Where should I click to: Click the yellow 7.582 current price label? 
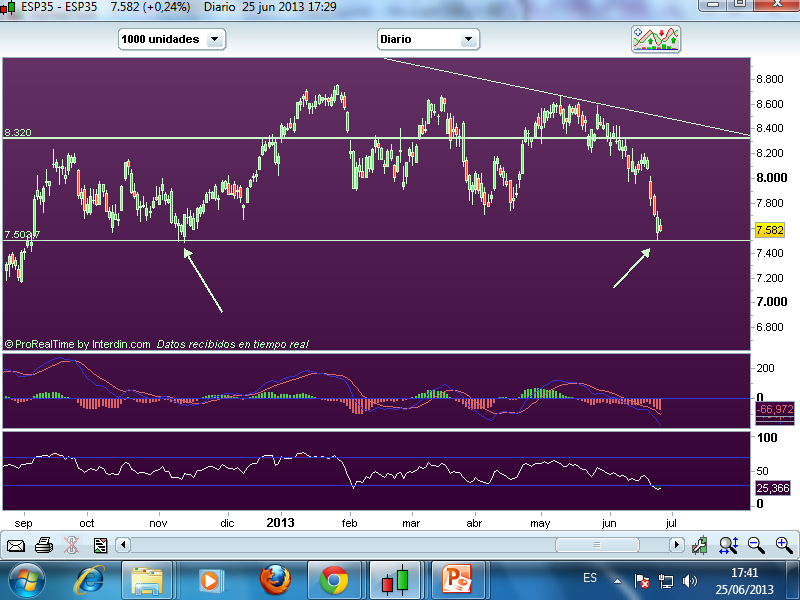769,230
